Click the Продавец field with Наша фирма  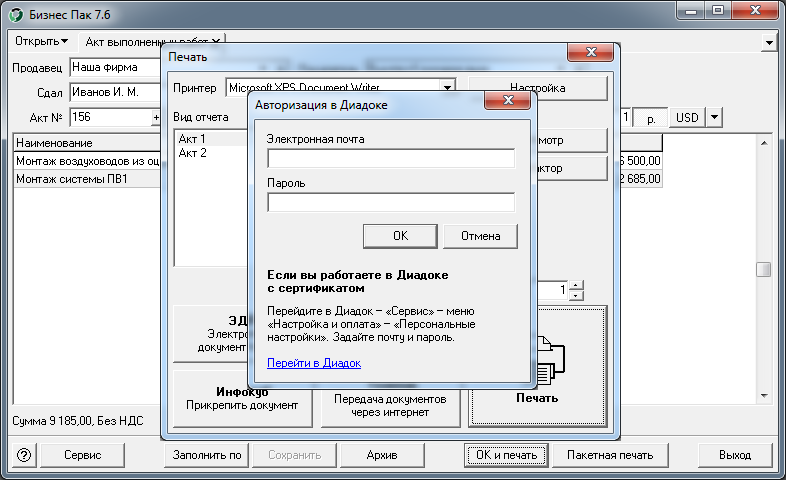point(115,67)
